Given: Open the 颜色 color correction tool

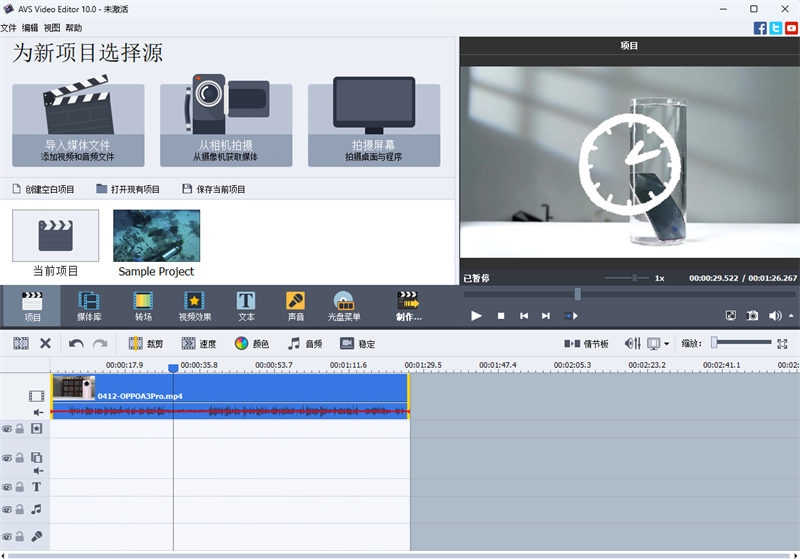Looking at the screenshot, I should (x=251, y=343).
